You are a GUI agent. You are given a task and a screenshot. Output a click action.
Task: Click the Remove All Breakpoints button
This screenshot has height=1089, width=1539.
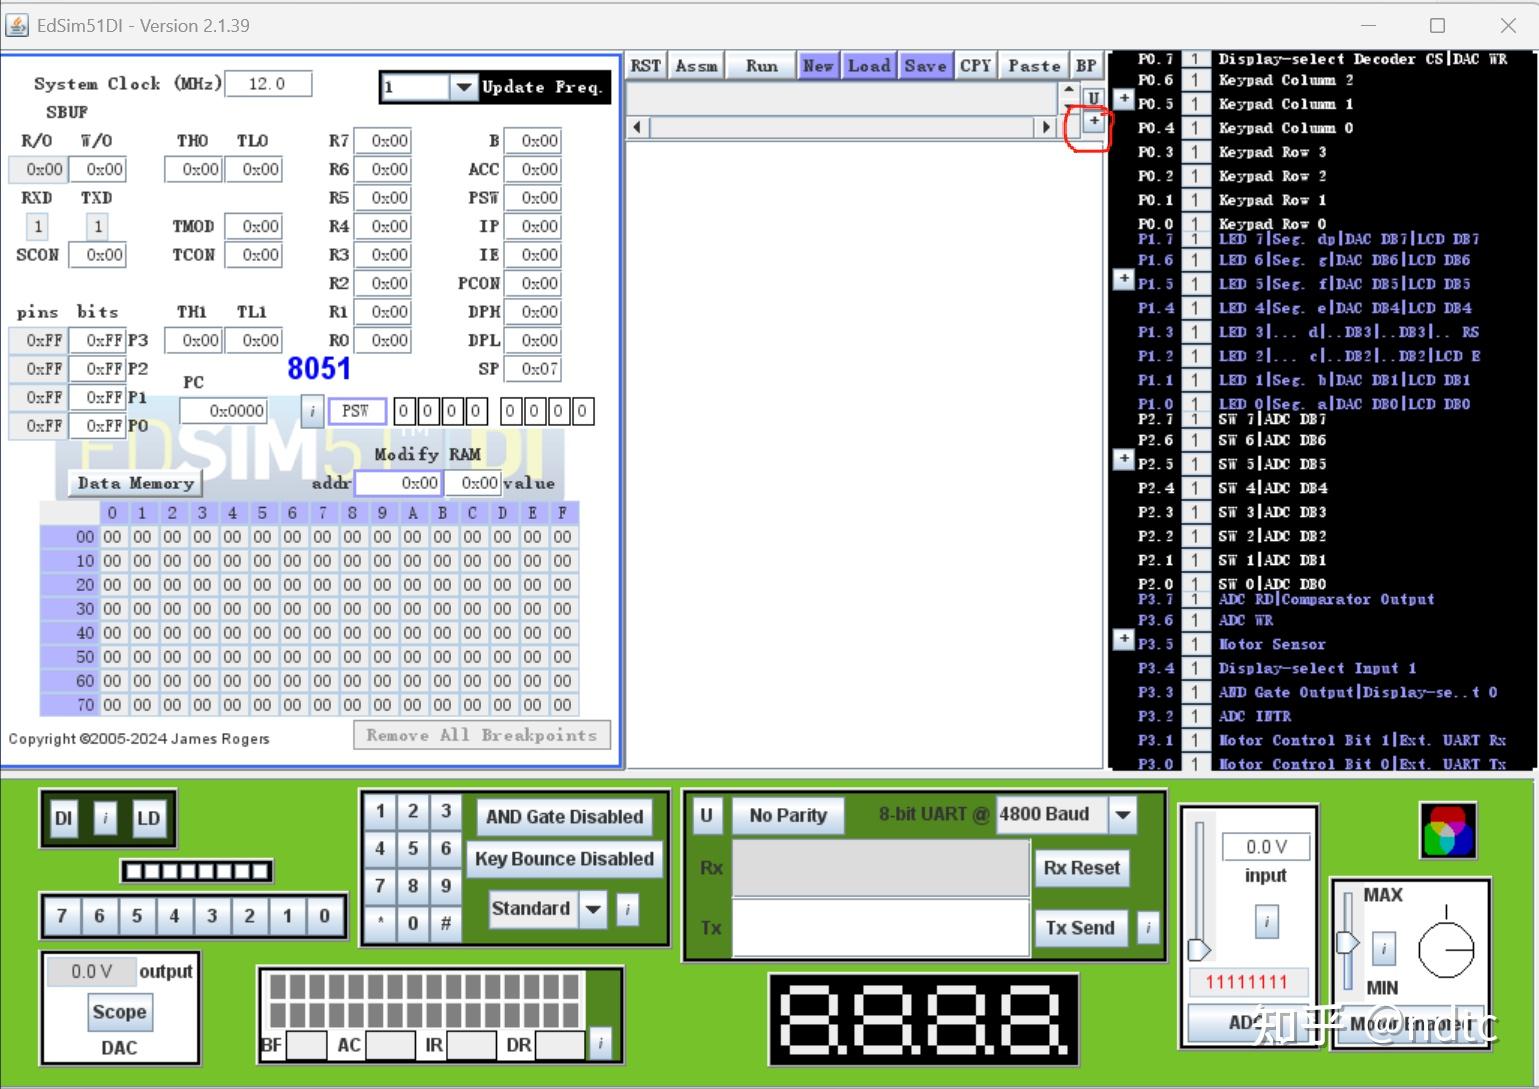coord(481,734)
